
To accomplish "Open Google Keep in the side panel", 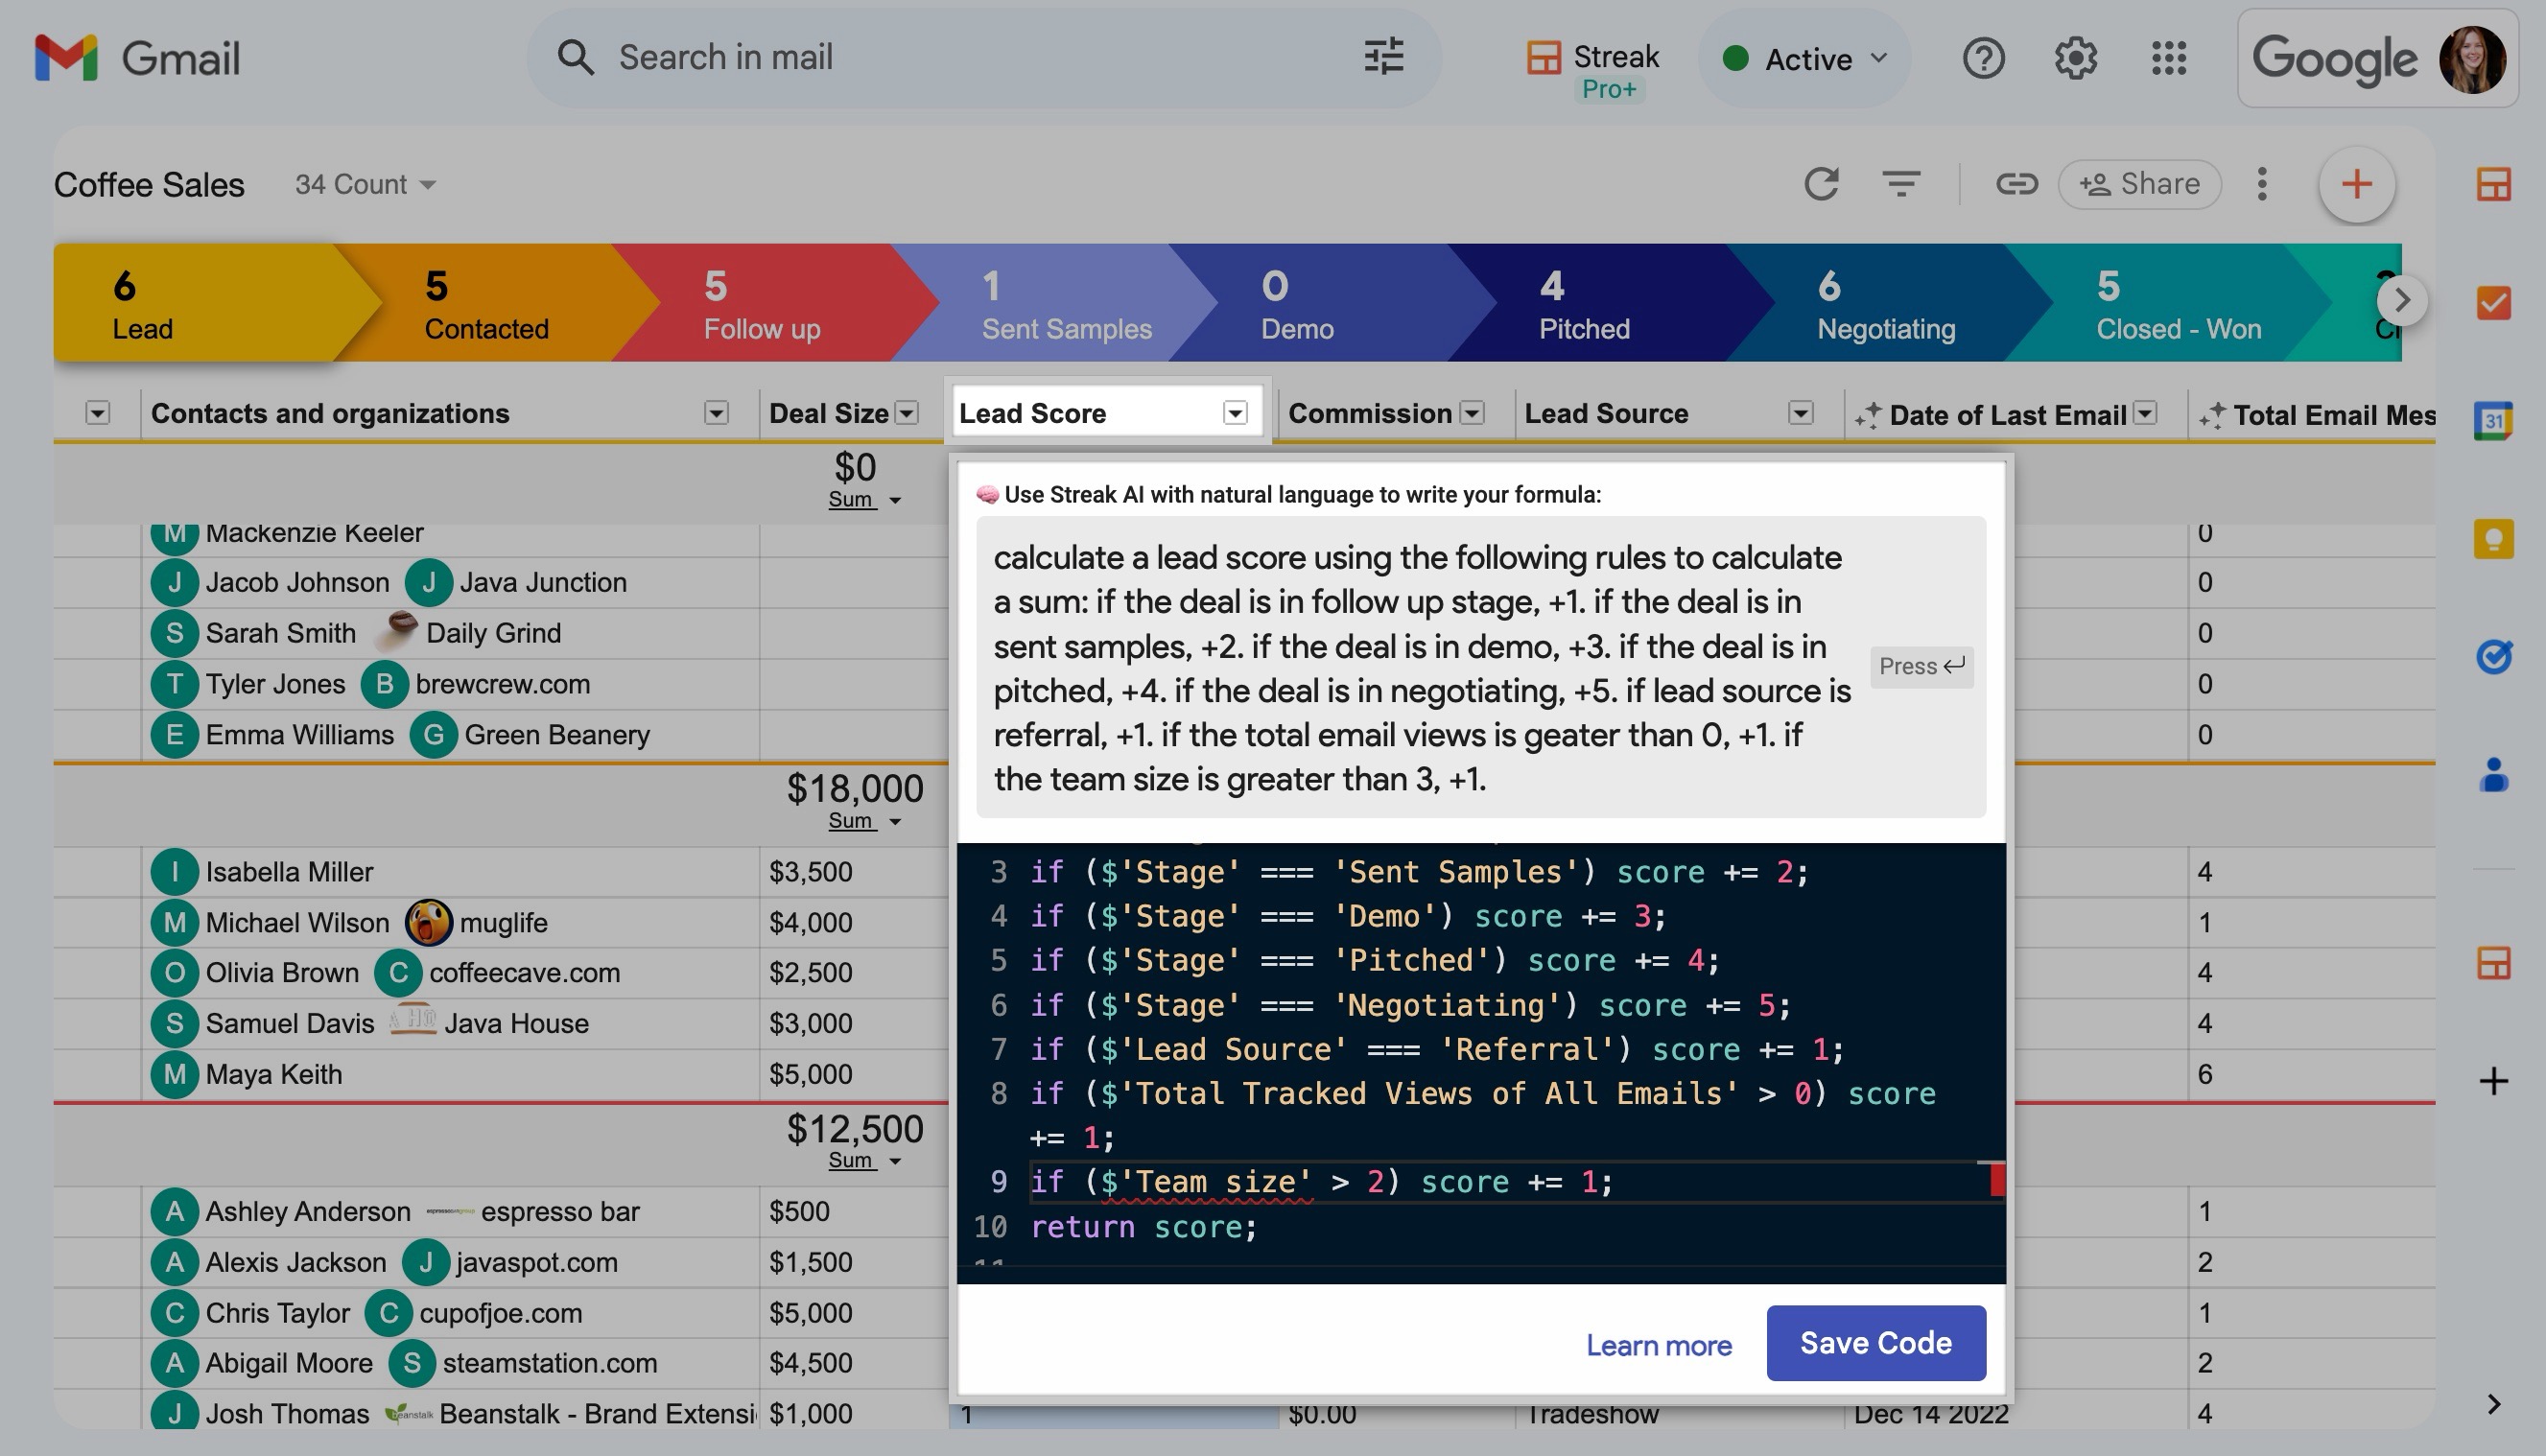I will (2493, 539).
